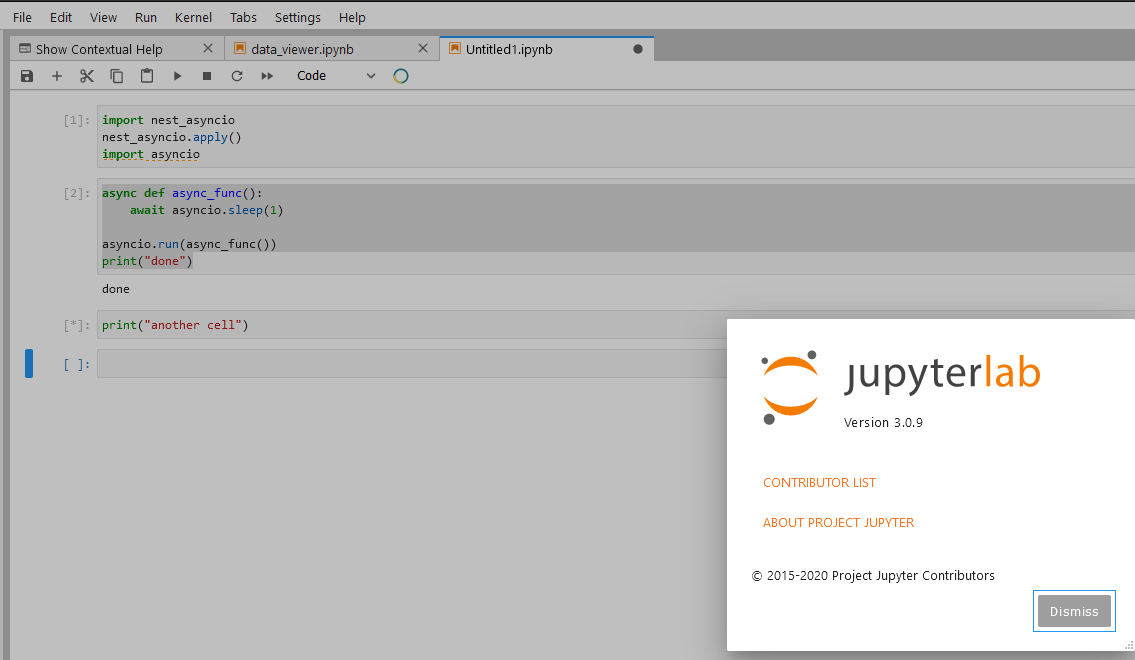The height and width of the screenshot is (660, 1135).
Task: Save the notebook with the floppy disk icon
Action: tap(27, 76)
